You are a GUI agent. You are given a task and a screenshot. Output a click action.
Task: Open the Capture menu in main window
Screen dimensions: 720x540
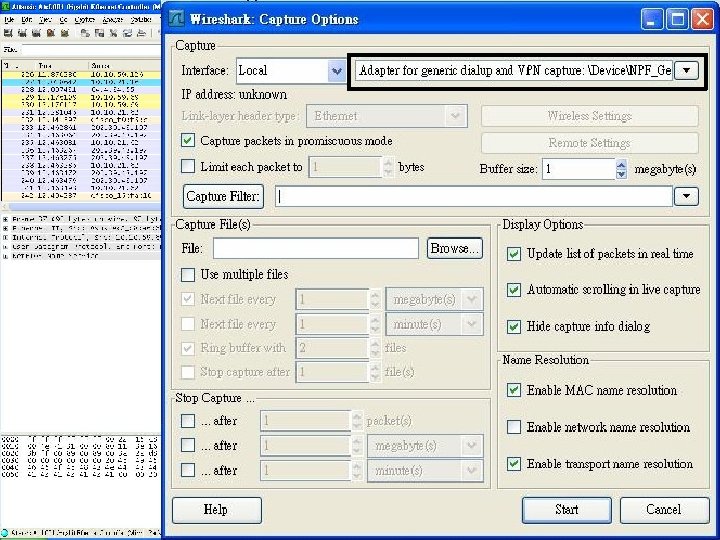(x=84, y=20)
